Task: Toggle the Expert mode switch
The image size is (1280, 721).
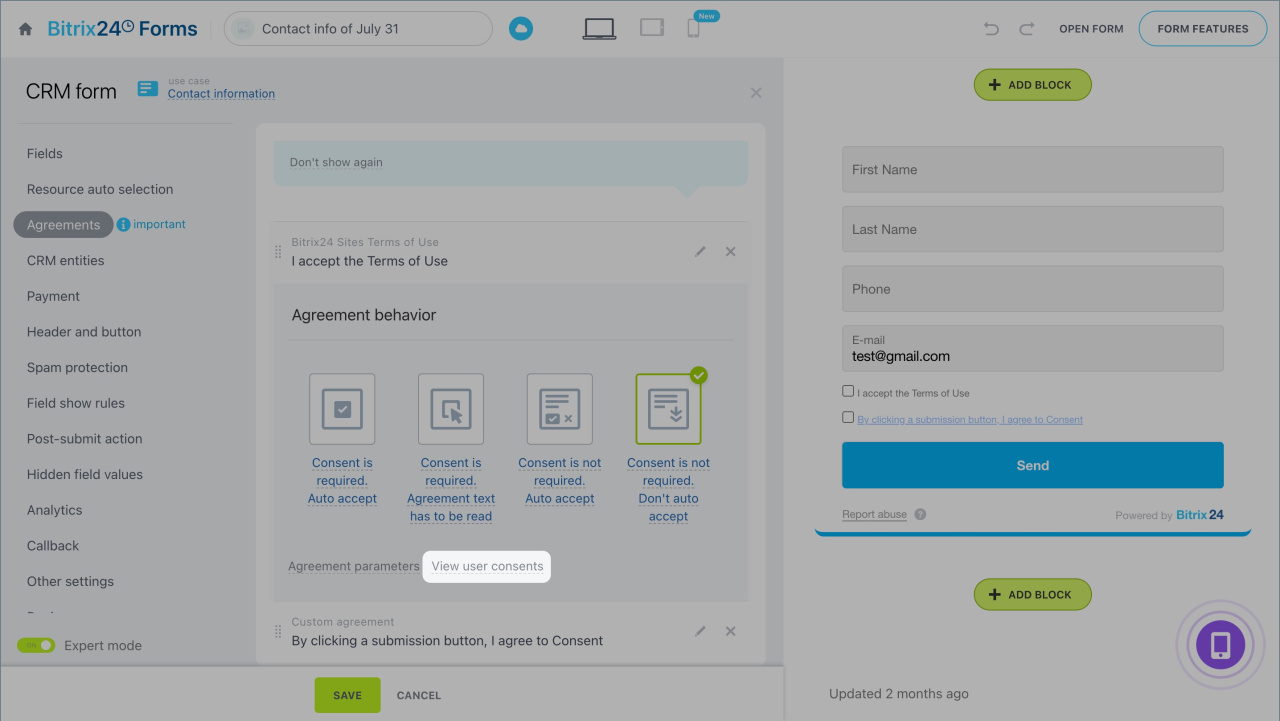Action: [x=36, y=645]
